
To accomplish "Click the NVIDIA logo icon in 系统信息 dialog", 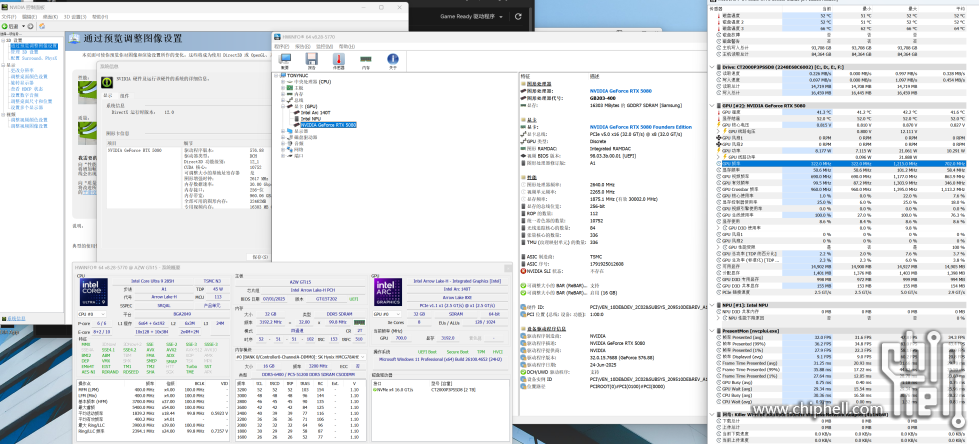I will (106, 80).
